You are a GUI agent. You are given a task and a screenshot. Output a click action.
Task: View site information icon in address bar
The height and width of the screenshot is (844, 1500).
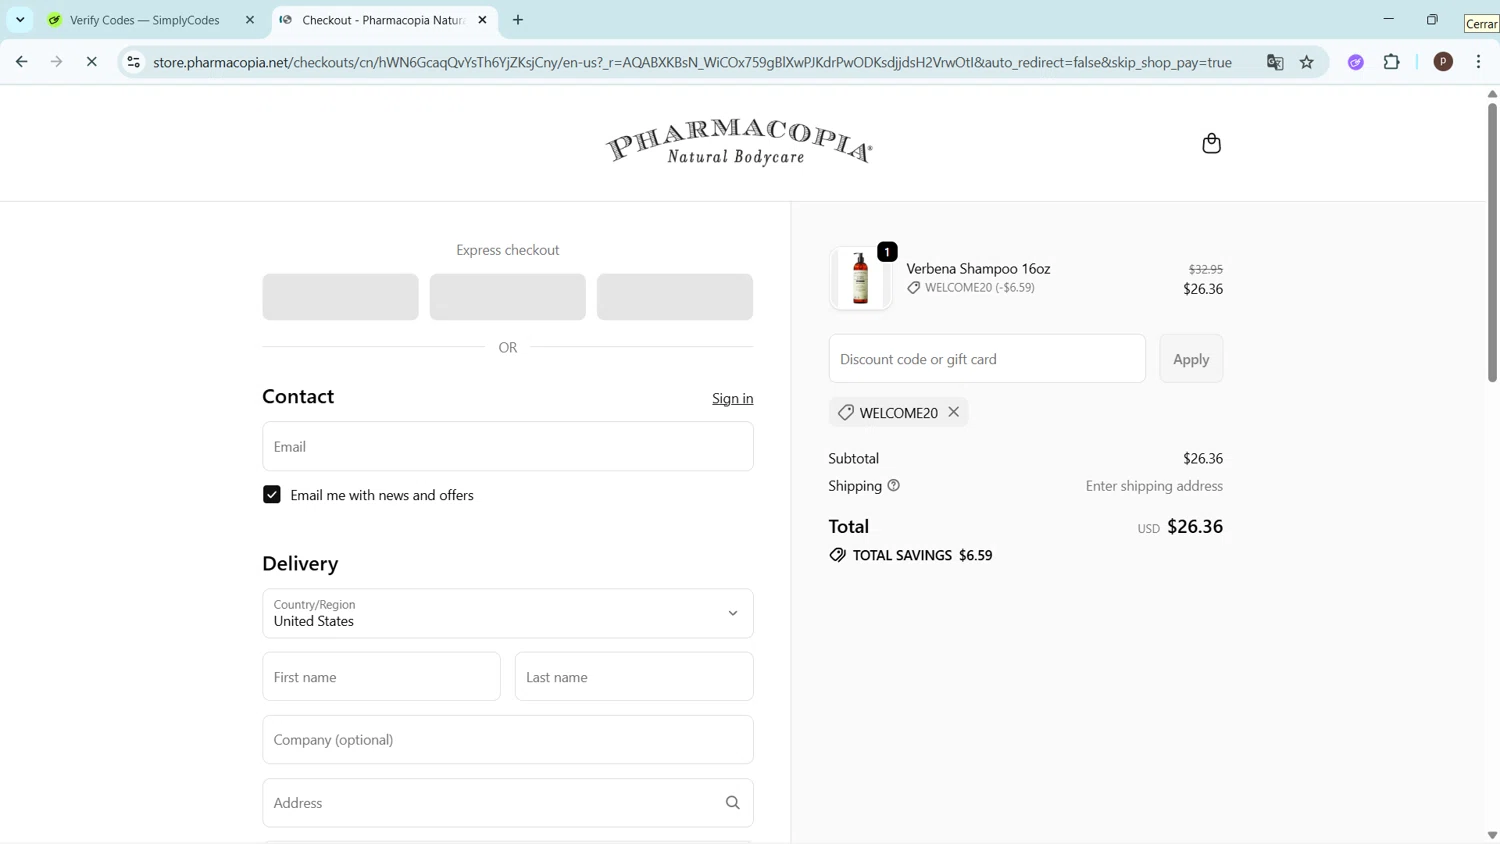(133, 62)
